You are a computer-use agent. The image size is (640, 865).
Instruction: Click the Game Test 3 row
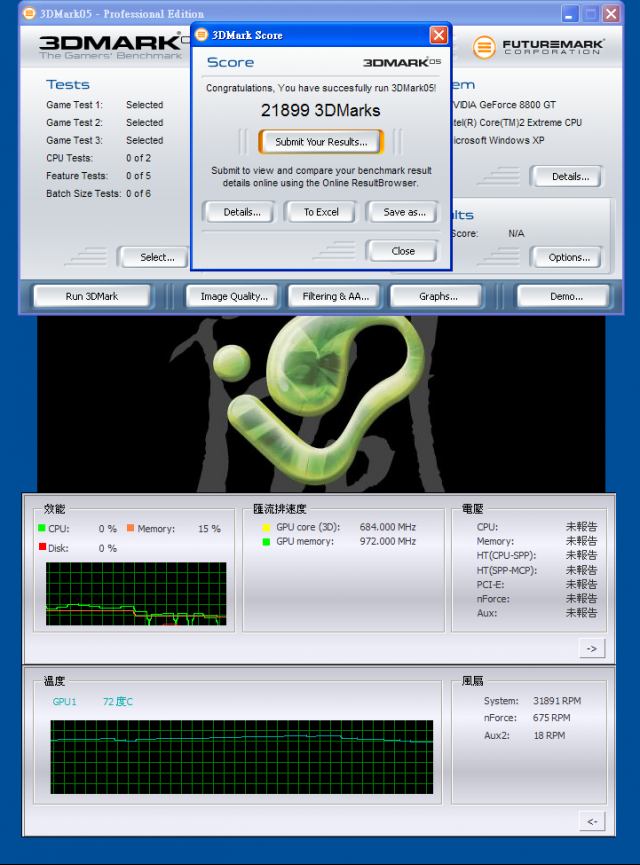[x=105, y=140]
